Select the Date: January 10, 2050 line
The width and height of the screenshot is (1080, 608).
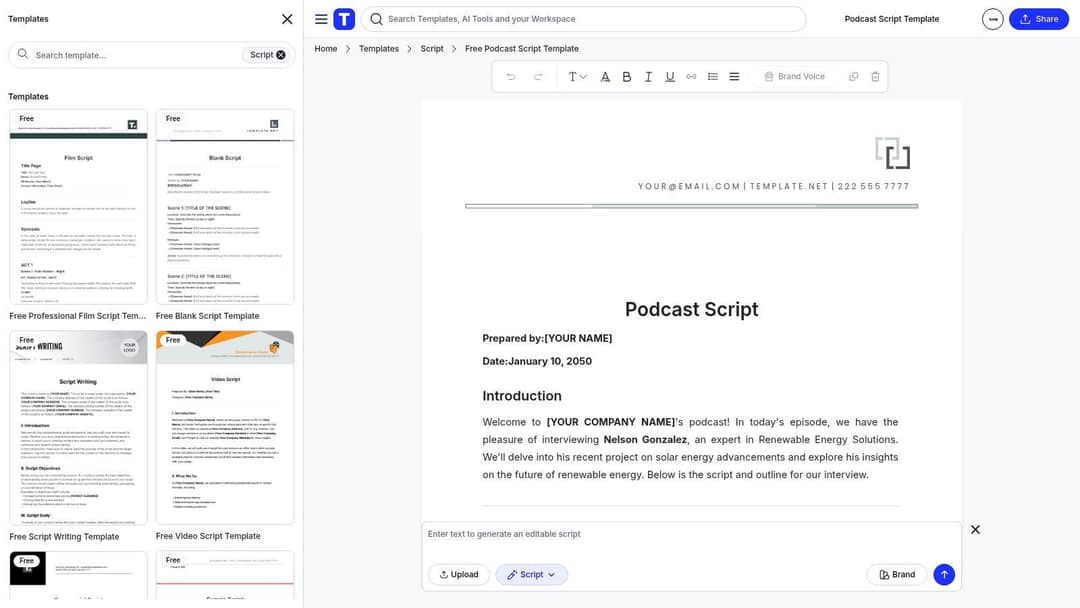point(537,361)
